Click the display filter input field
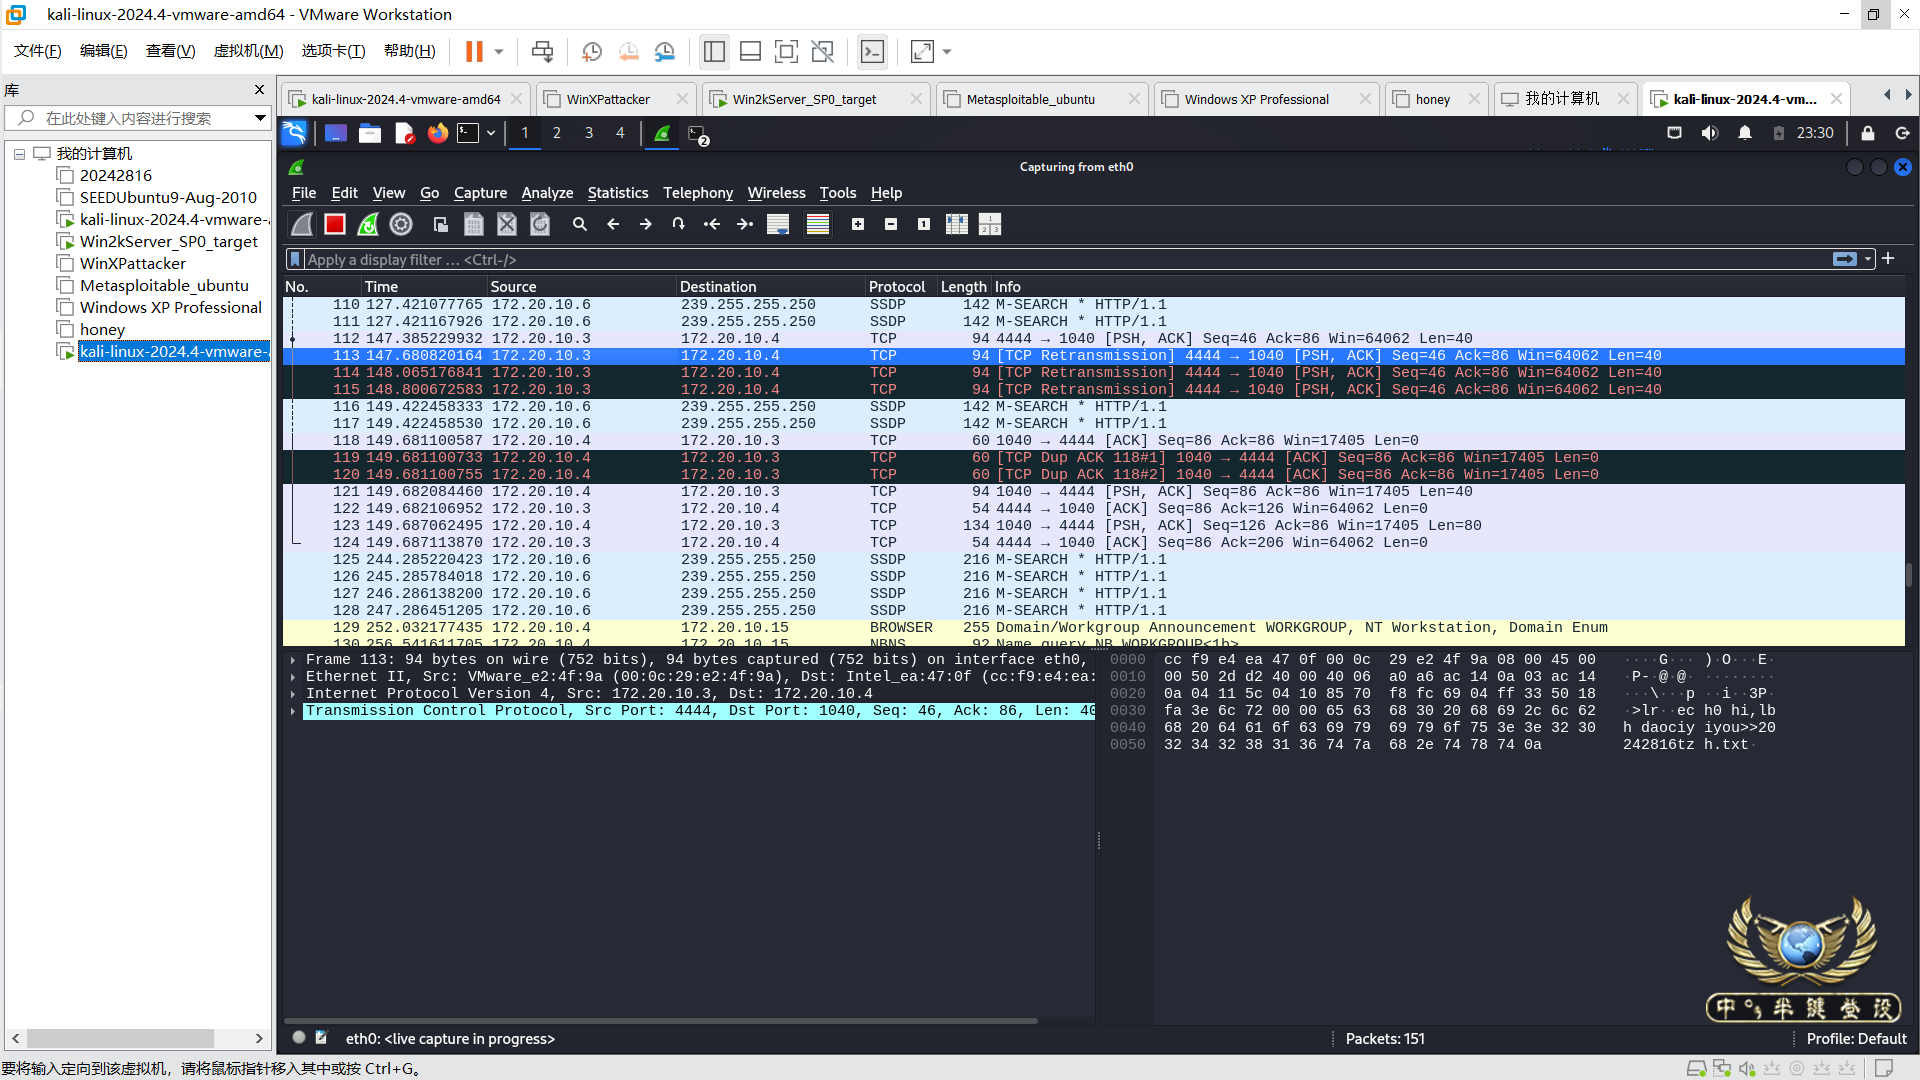The image size is (1920, 1080). pyautogui.click(x=1000, y=259)
